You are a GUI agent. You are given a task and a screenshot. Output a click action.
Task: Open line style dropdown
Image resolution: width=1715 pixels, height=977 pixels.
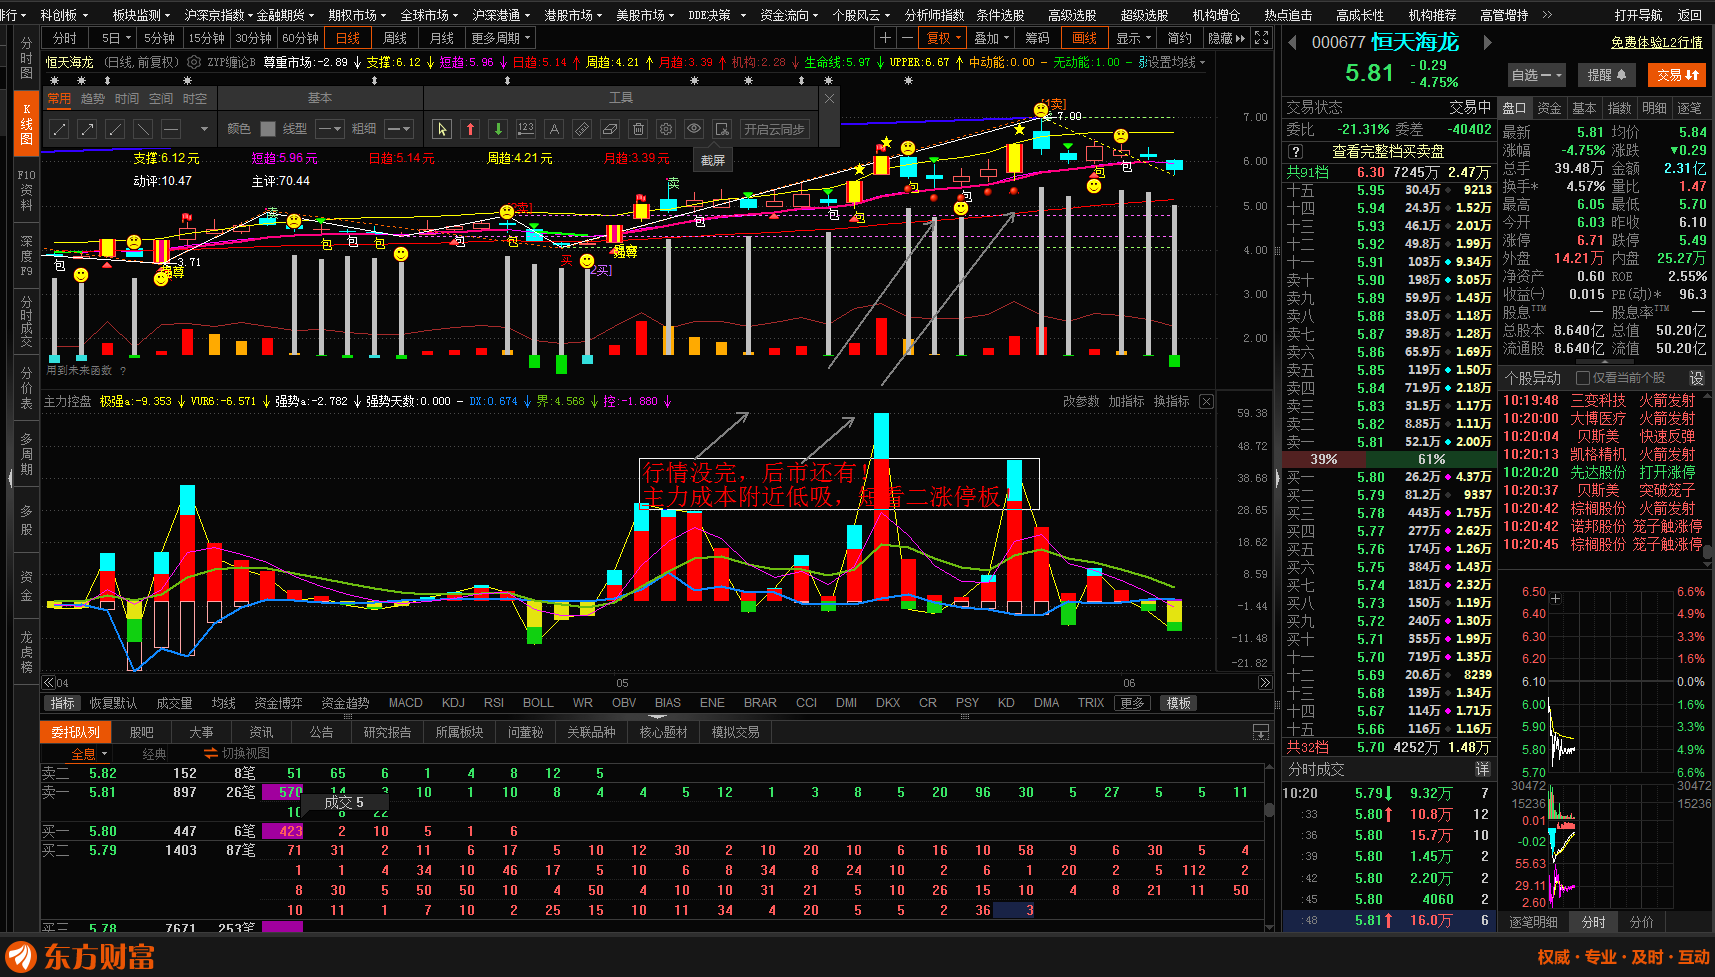pyautogui.click(x=330, y=129)
